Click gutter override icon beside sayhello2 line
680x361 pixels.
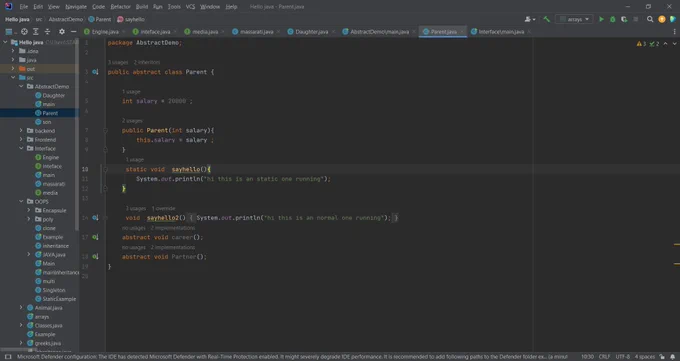point(95,218)
